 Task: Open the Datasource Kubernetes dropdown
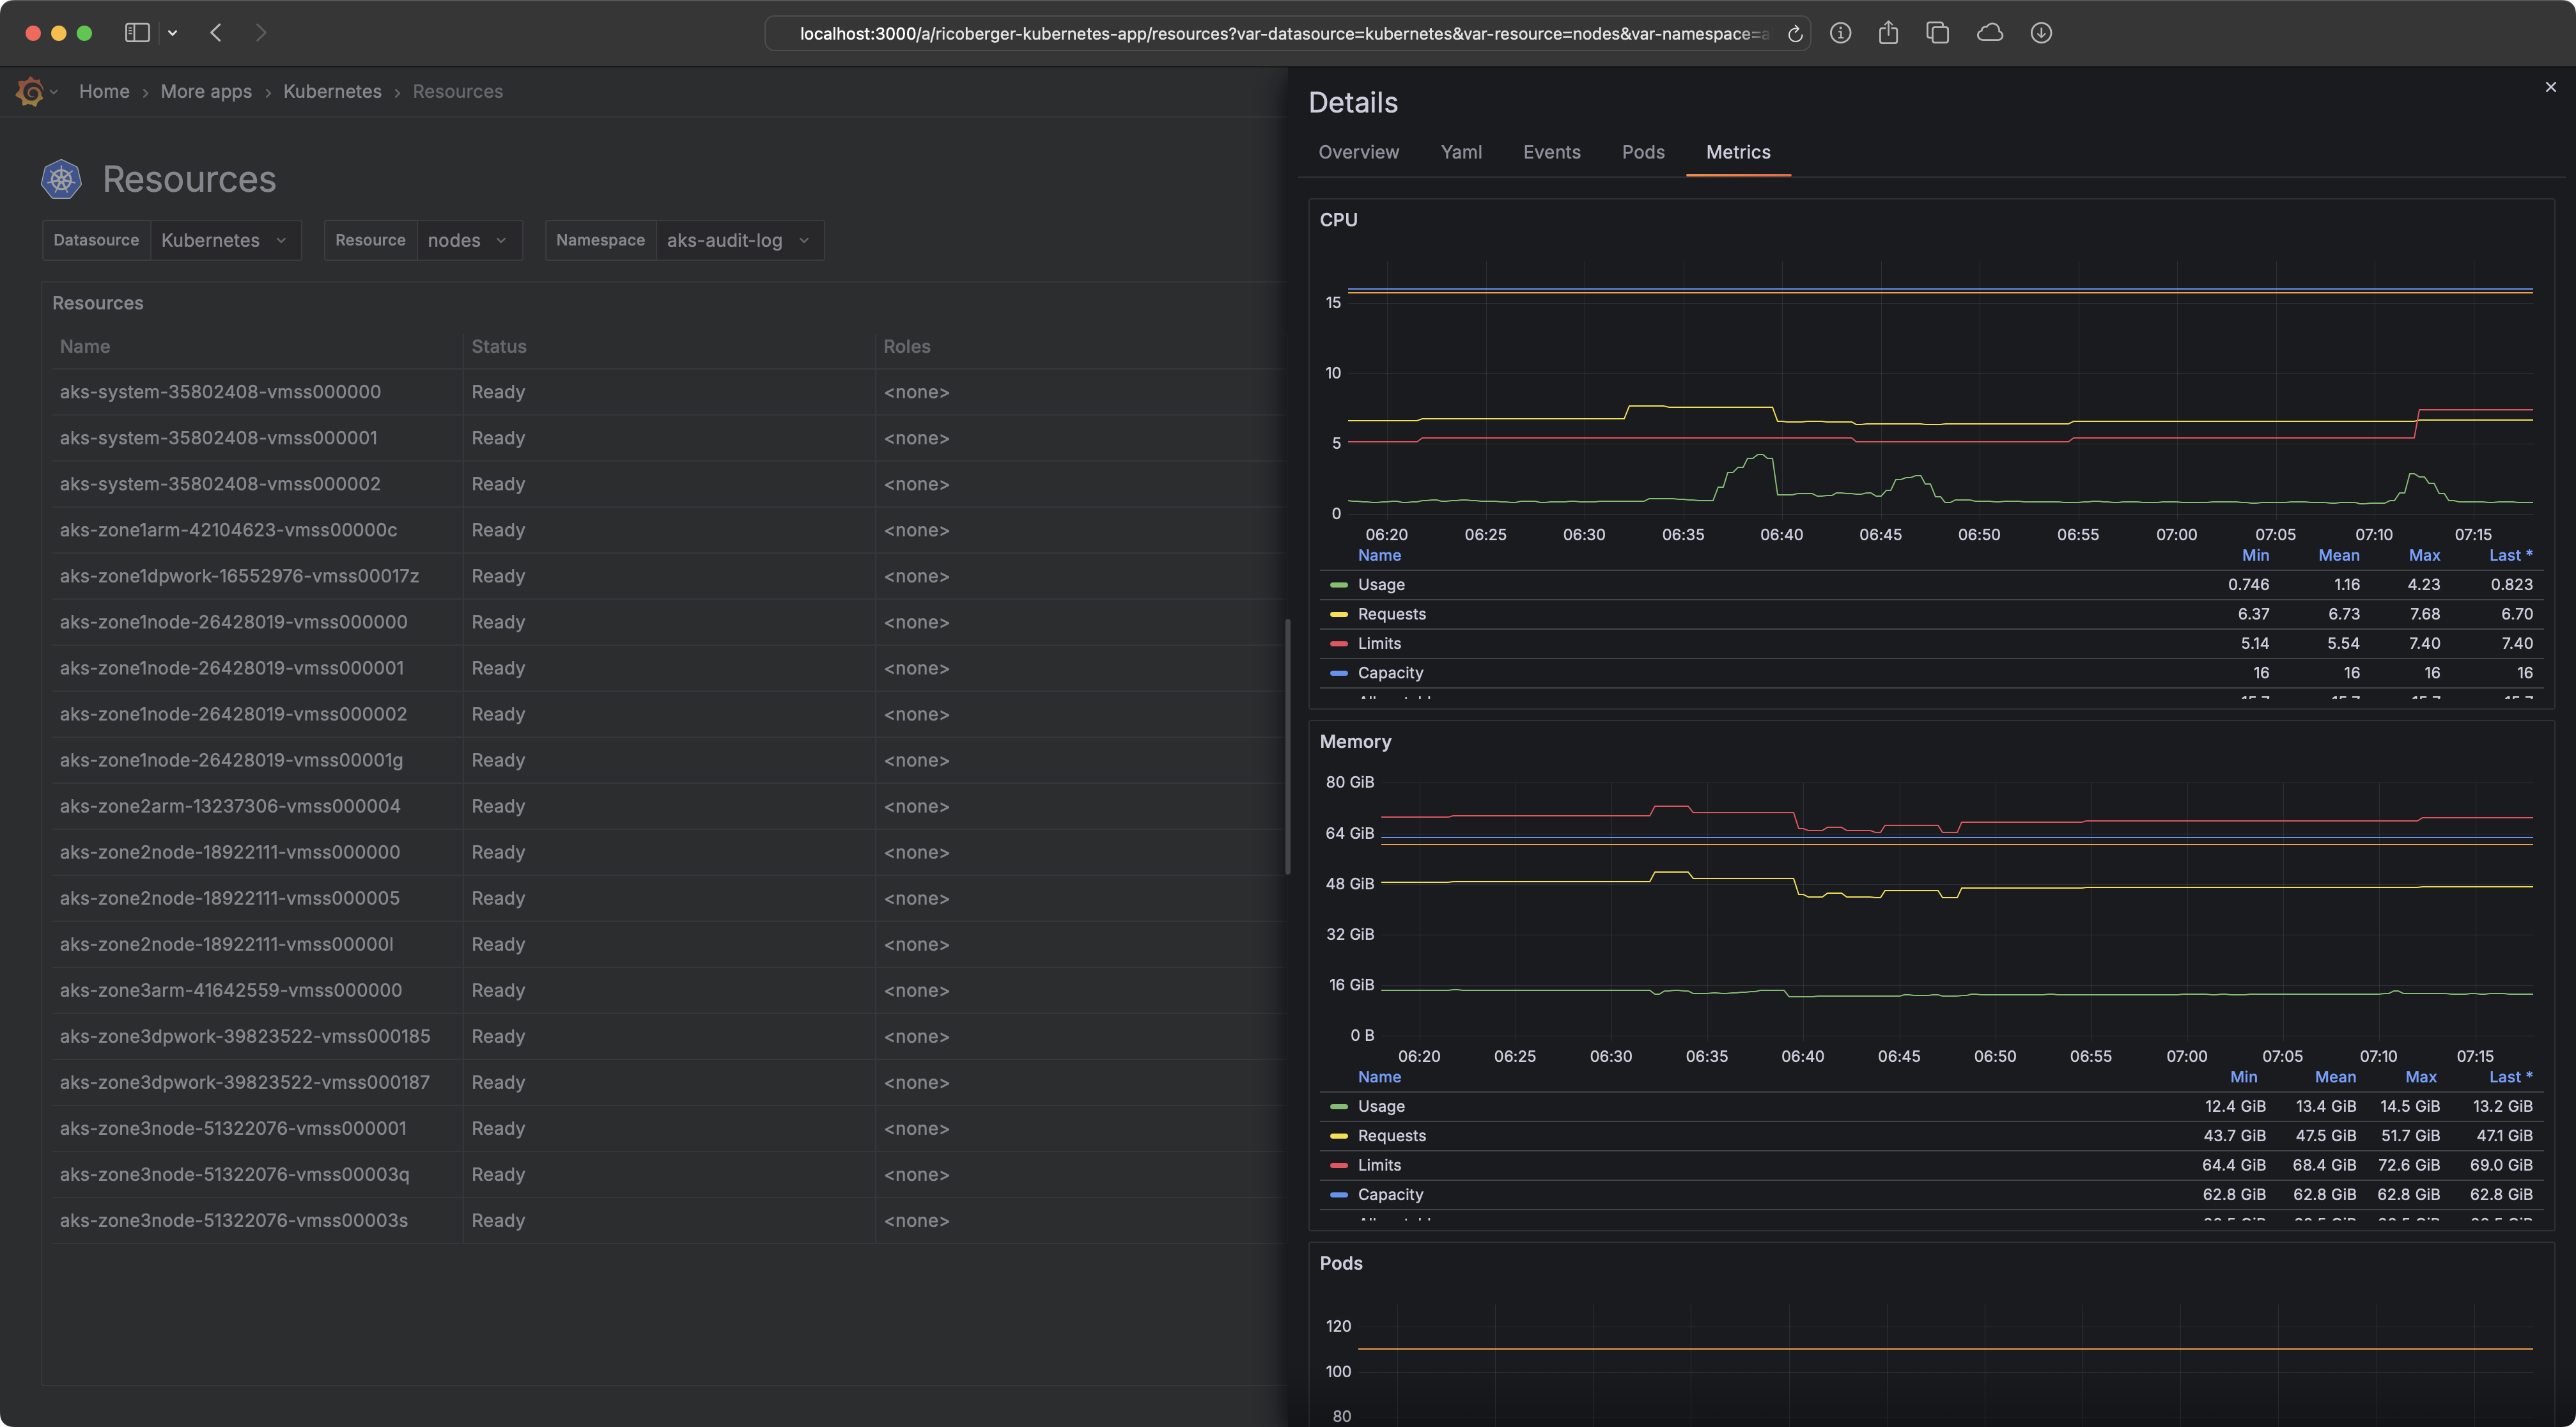pos(224,240)
